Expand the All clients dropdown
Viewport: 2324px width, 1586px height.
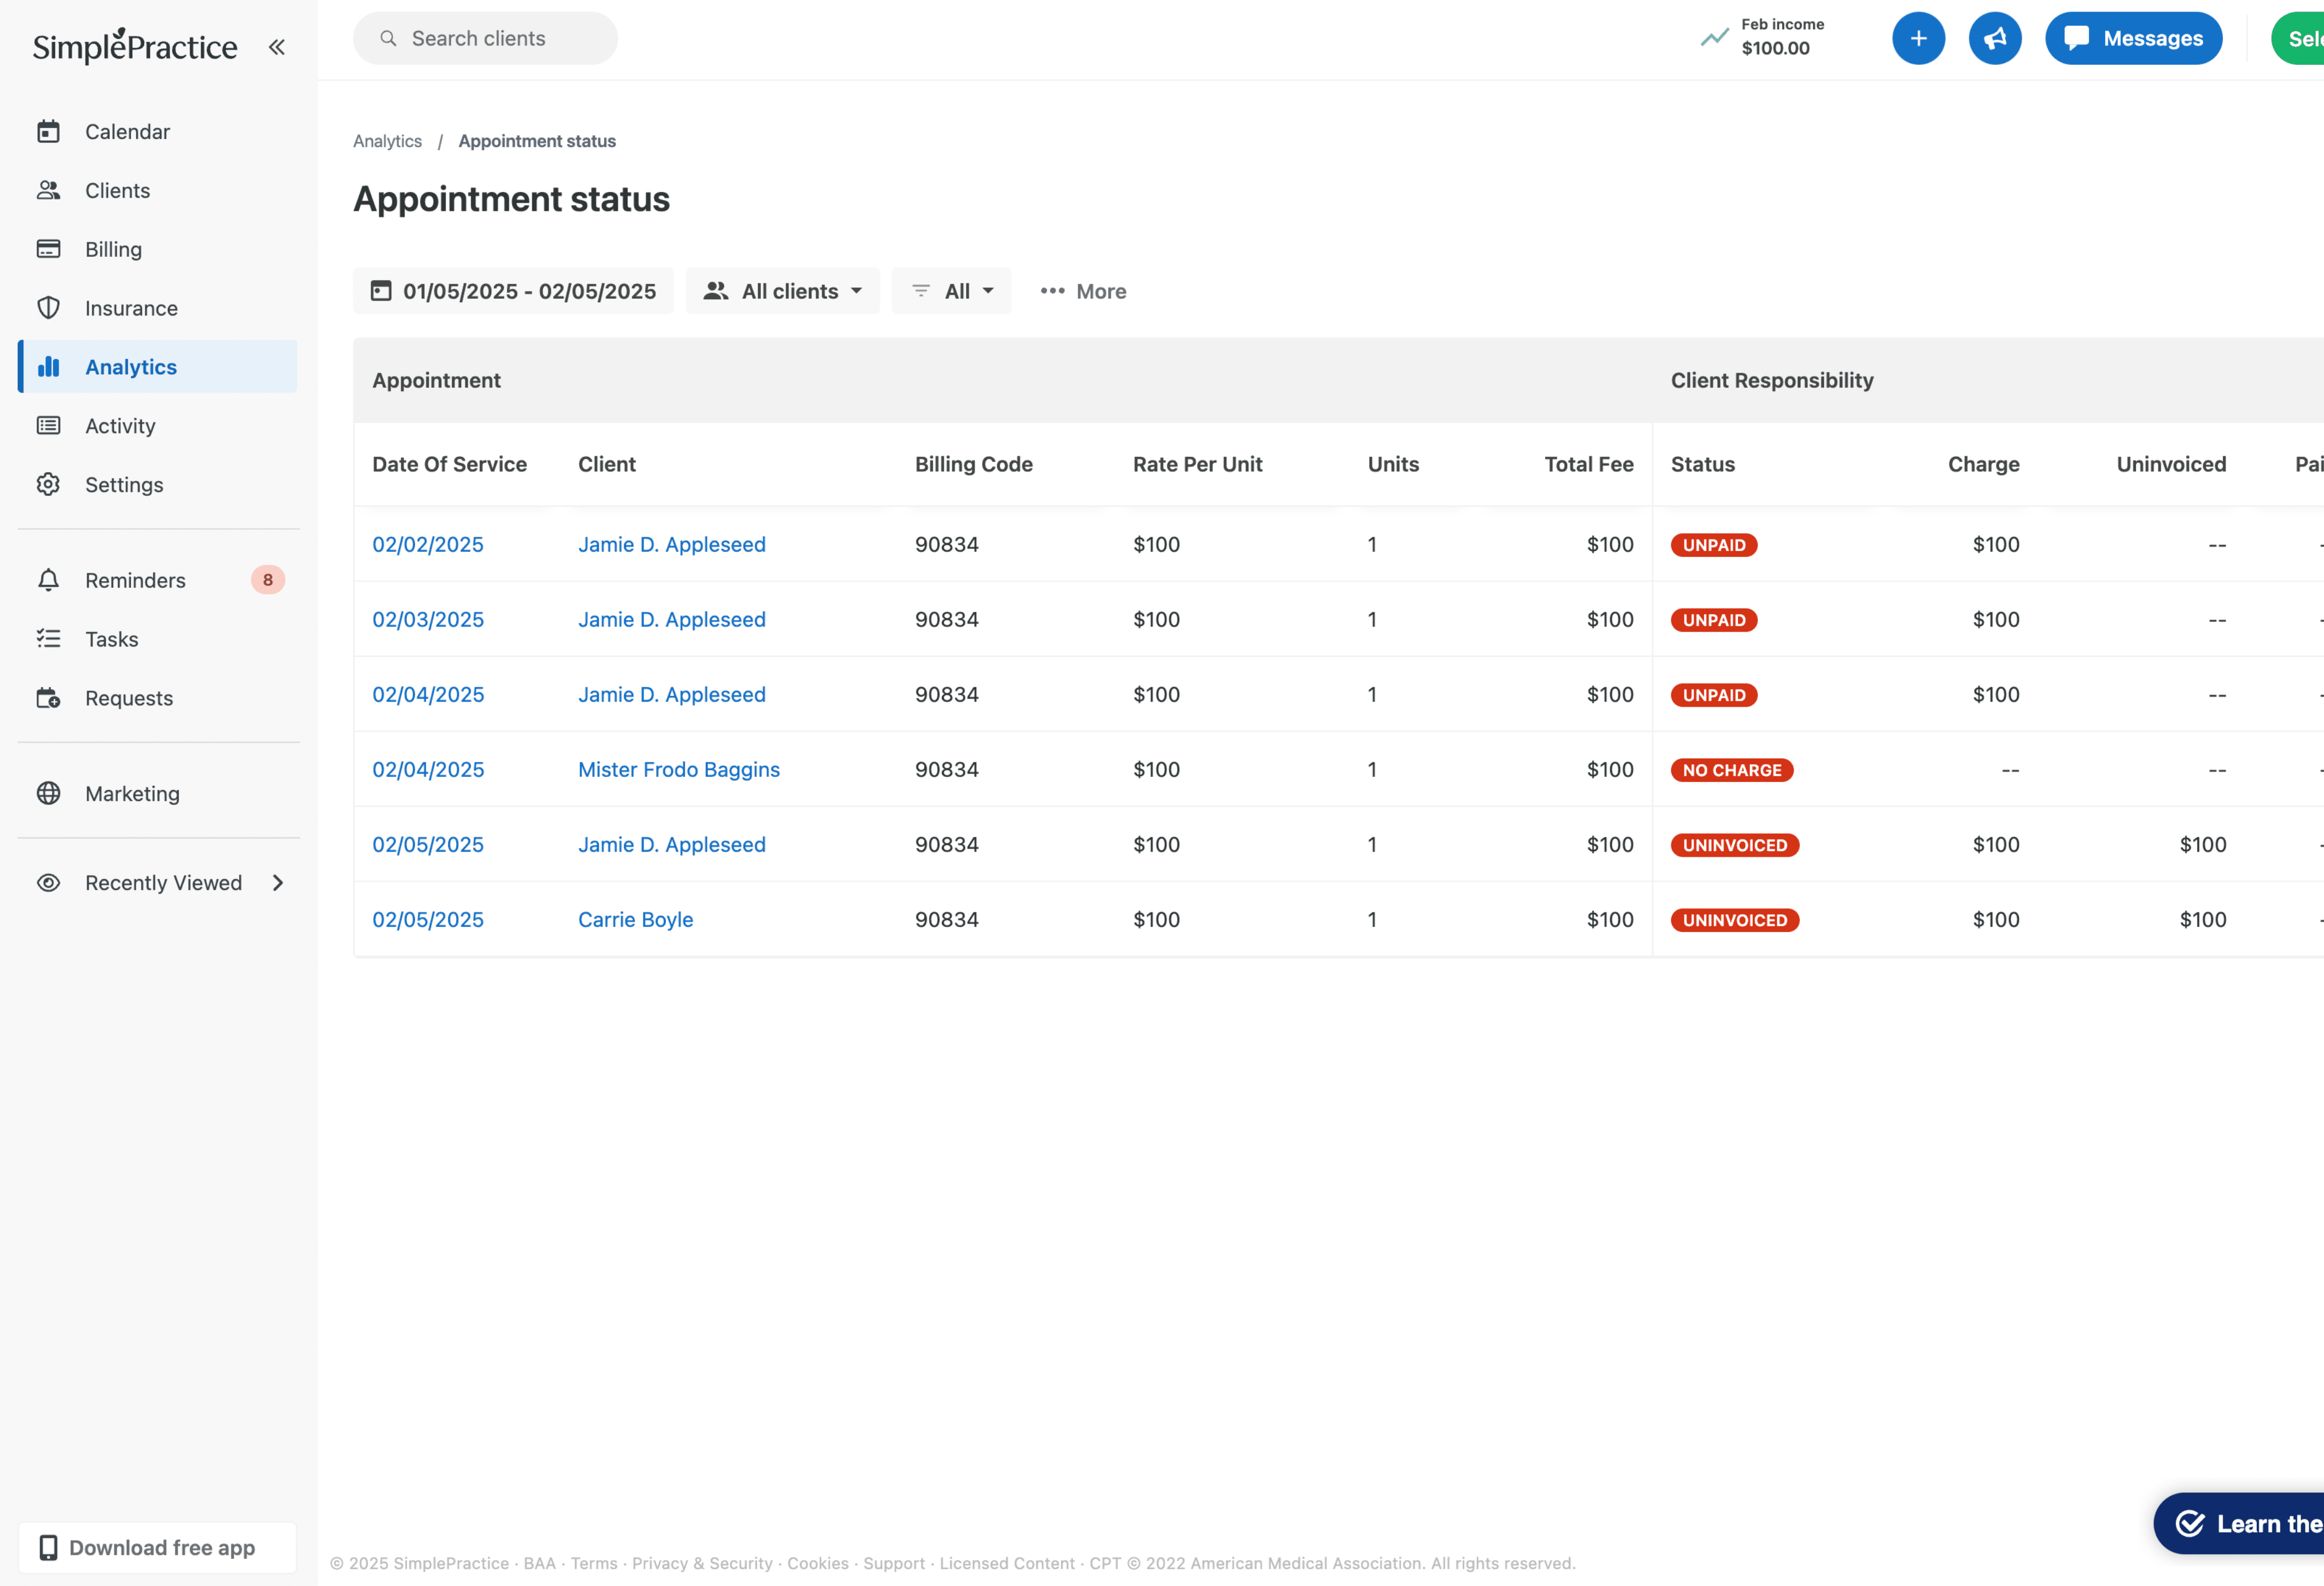click(782, 291)
